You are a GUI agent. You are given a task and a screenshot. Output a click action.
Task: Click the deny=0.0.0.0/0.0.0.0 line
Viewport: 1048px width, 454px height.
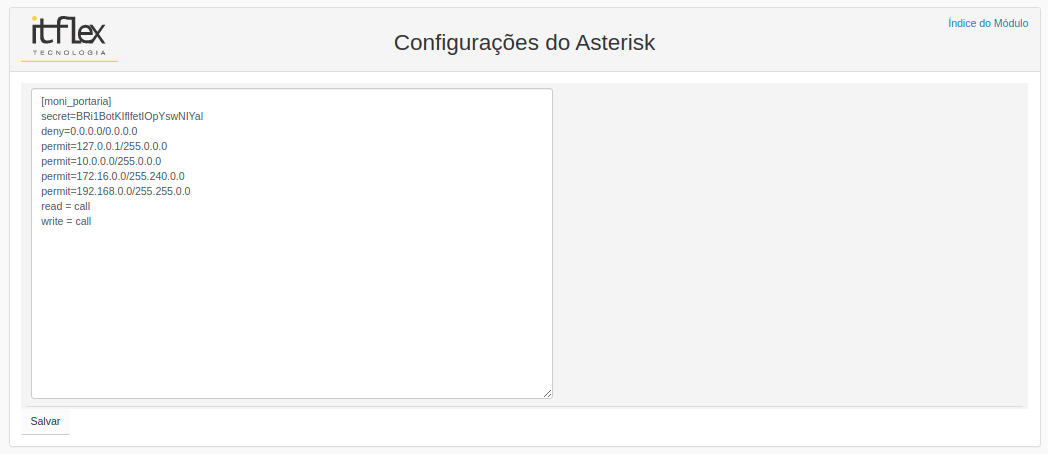coord(89,131)
